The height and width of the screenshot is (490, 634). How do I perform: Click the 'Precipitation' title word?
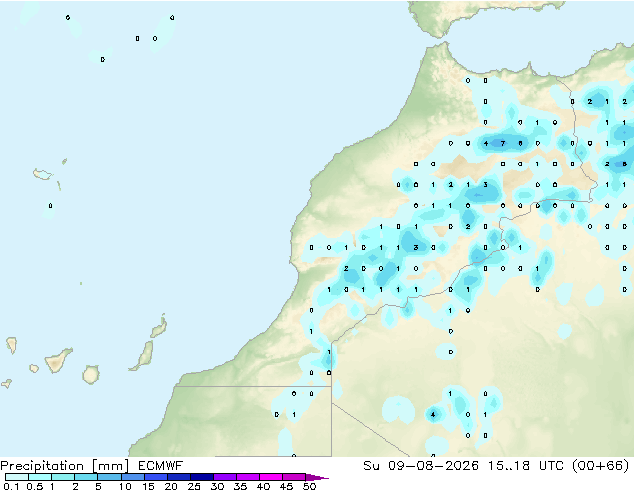[x=42, y=466]
